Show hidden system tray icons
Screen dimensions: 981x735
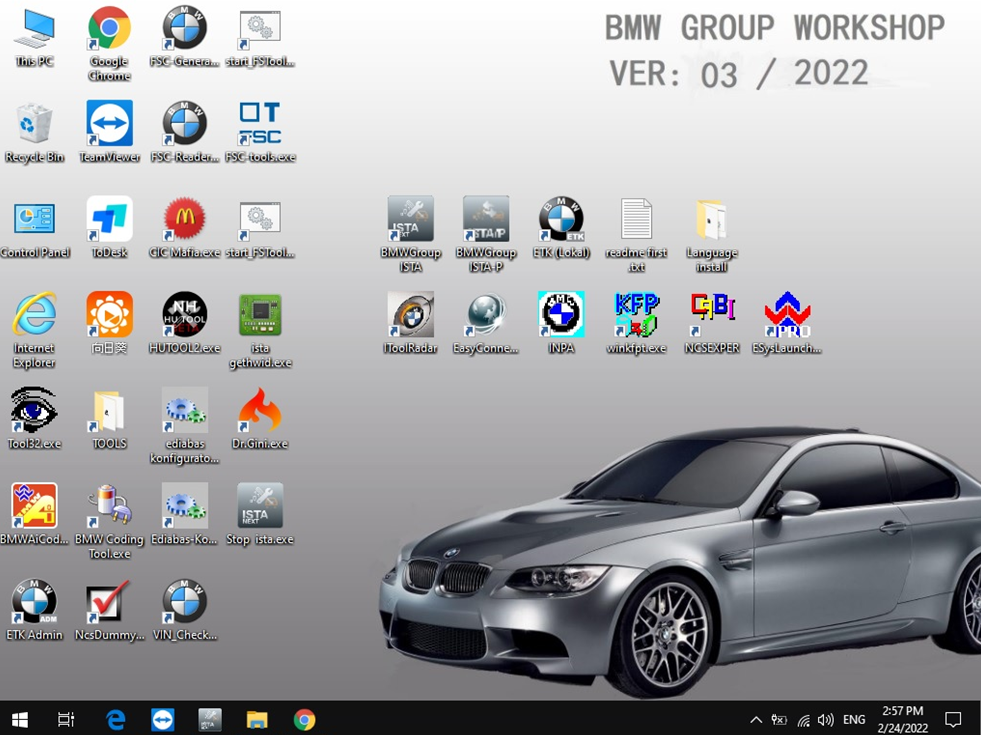pyautogui.click(x=756, y=719)
